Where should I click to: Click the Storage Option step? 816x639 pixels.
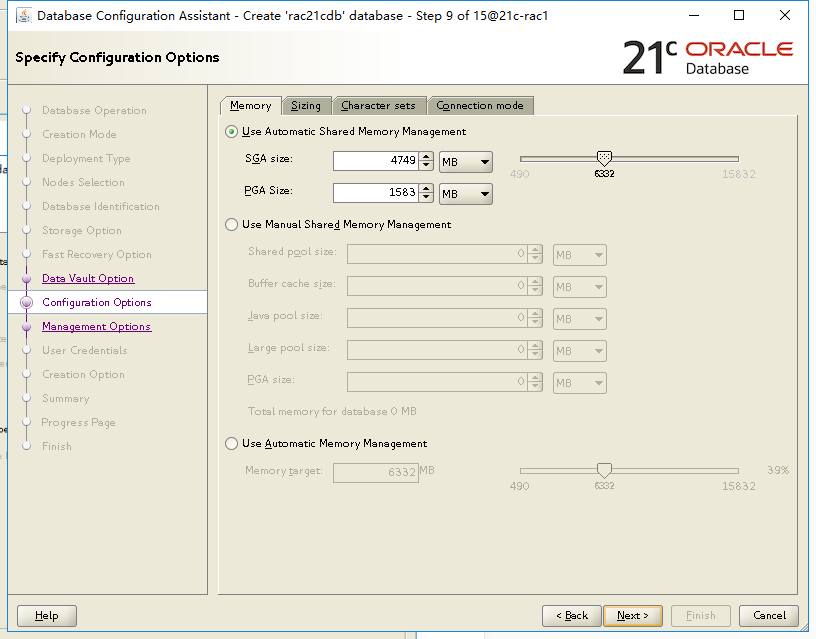(x=82, y=231)
